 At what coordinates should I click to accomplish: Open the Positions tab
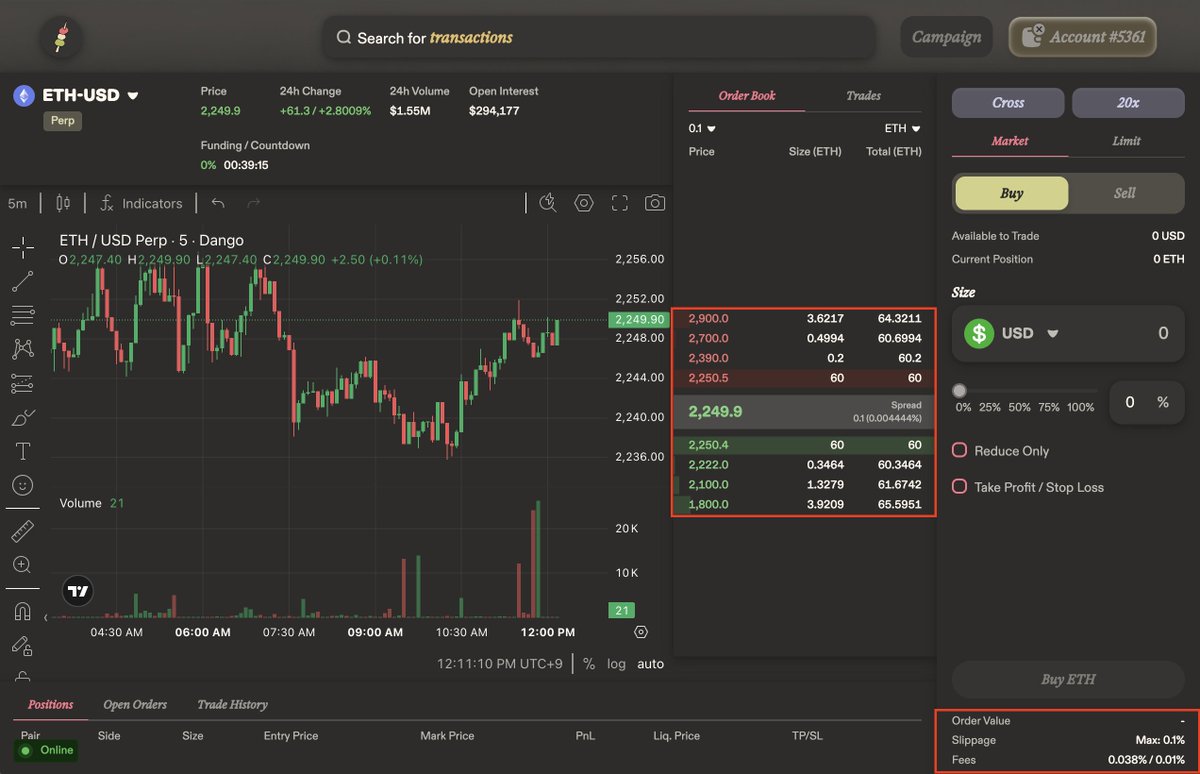(x=51, y=704)
